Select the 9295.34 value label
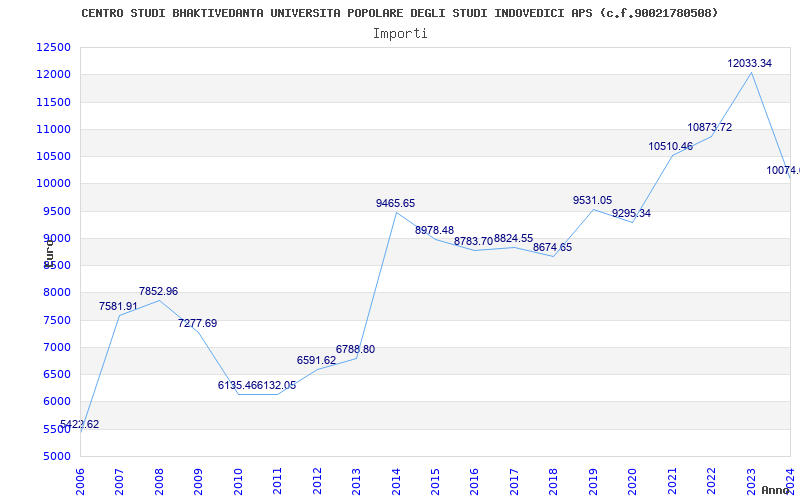This screenshot has height=500, width=800. click(631, 213)
